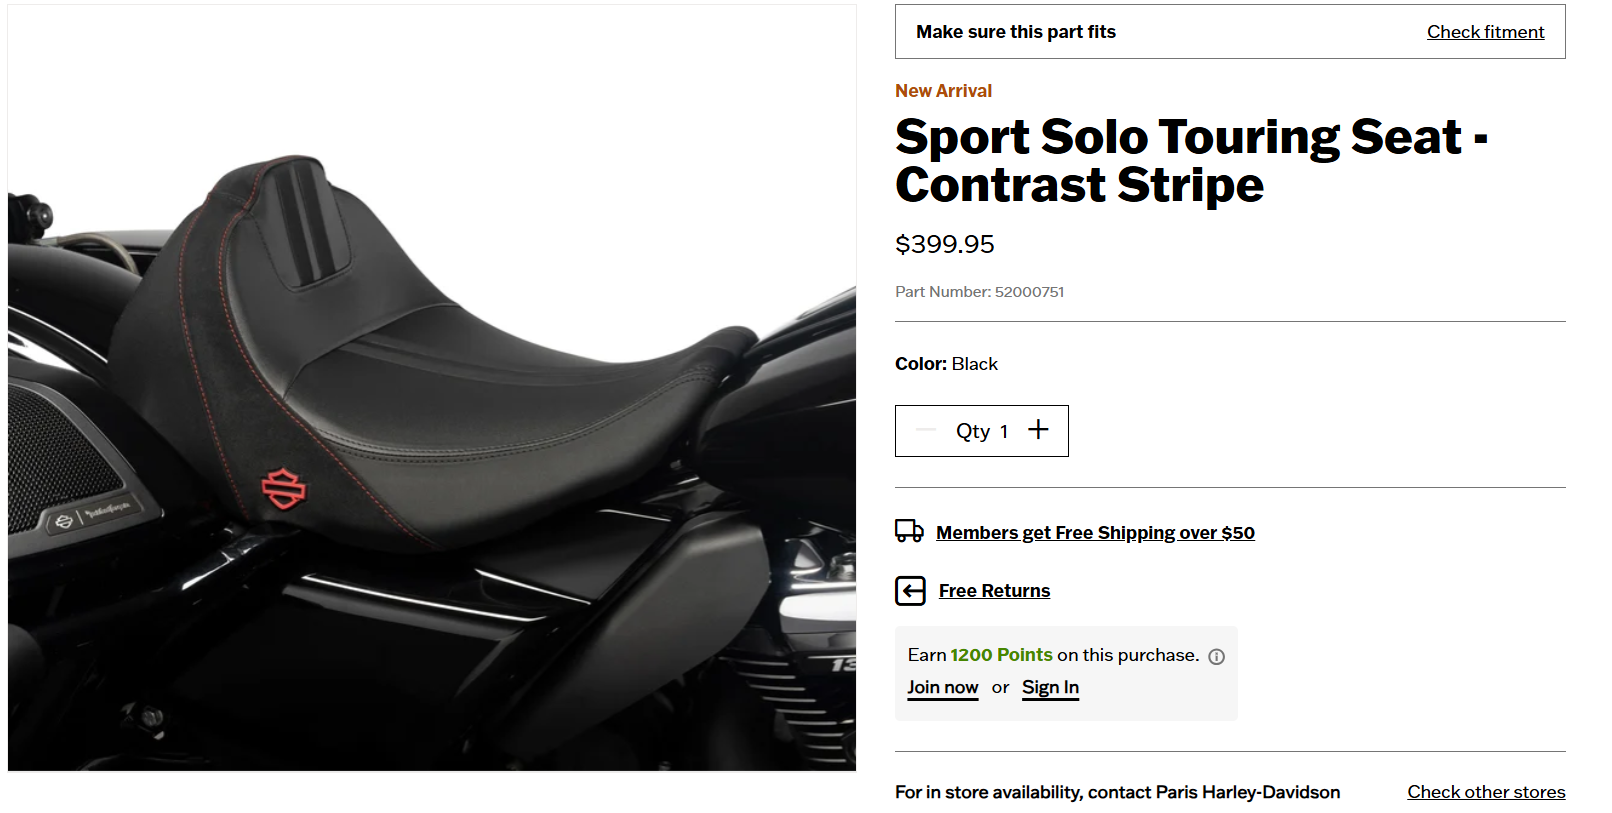Click the Color: Black label
This screenshot has width=1612, height=813.
tap(946, 364)
